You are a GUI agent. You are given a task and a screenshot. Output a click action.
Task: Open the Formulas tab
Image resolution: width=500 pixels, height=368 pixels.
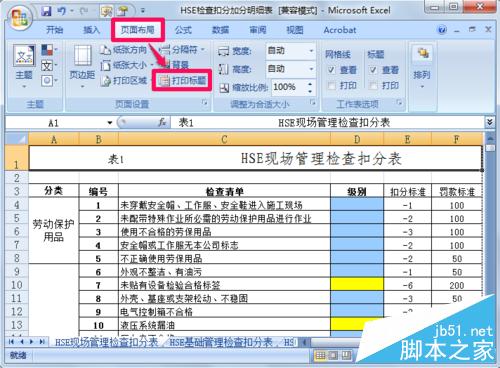tap(183, 30)
